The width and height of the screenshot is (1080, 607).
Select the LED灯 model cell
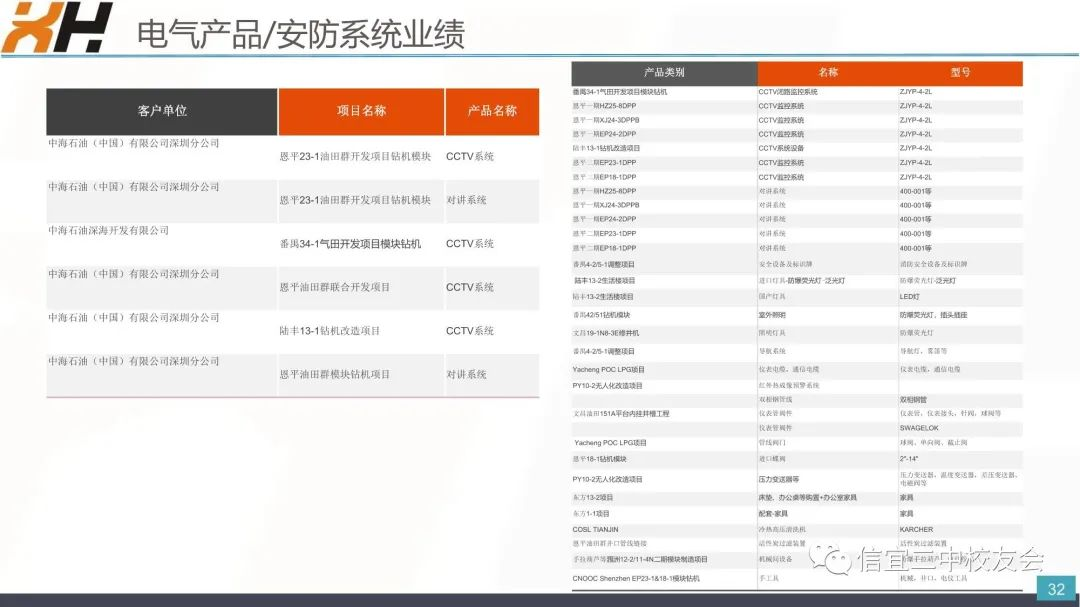[909, 297]
